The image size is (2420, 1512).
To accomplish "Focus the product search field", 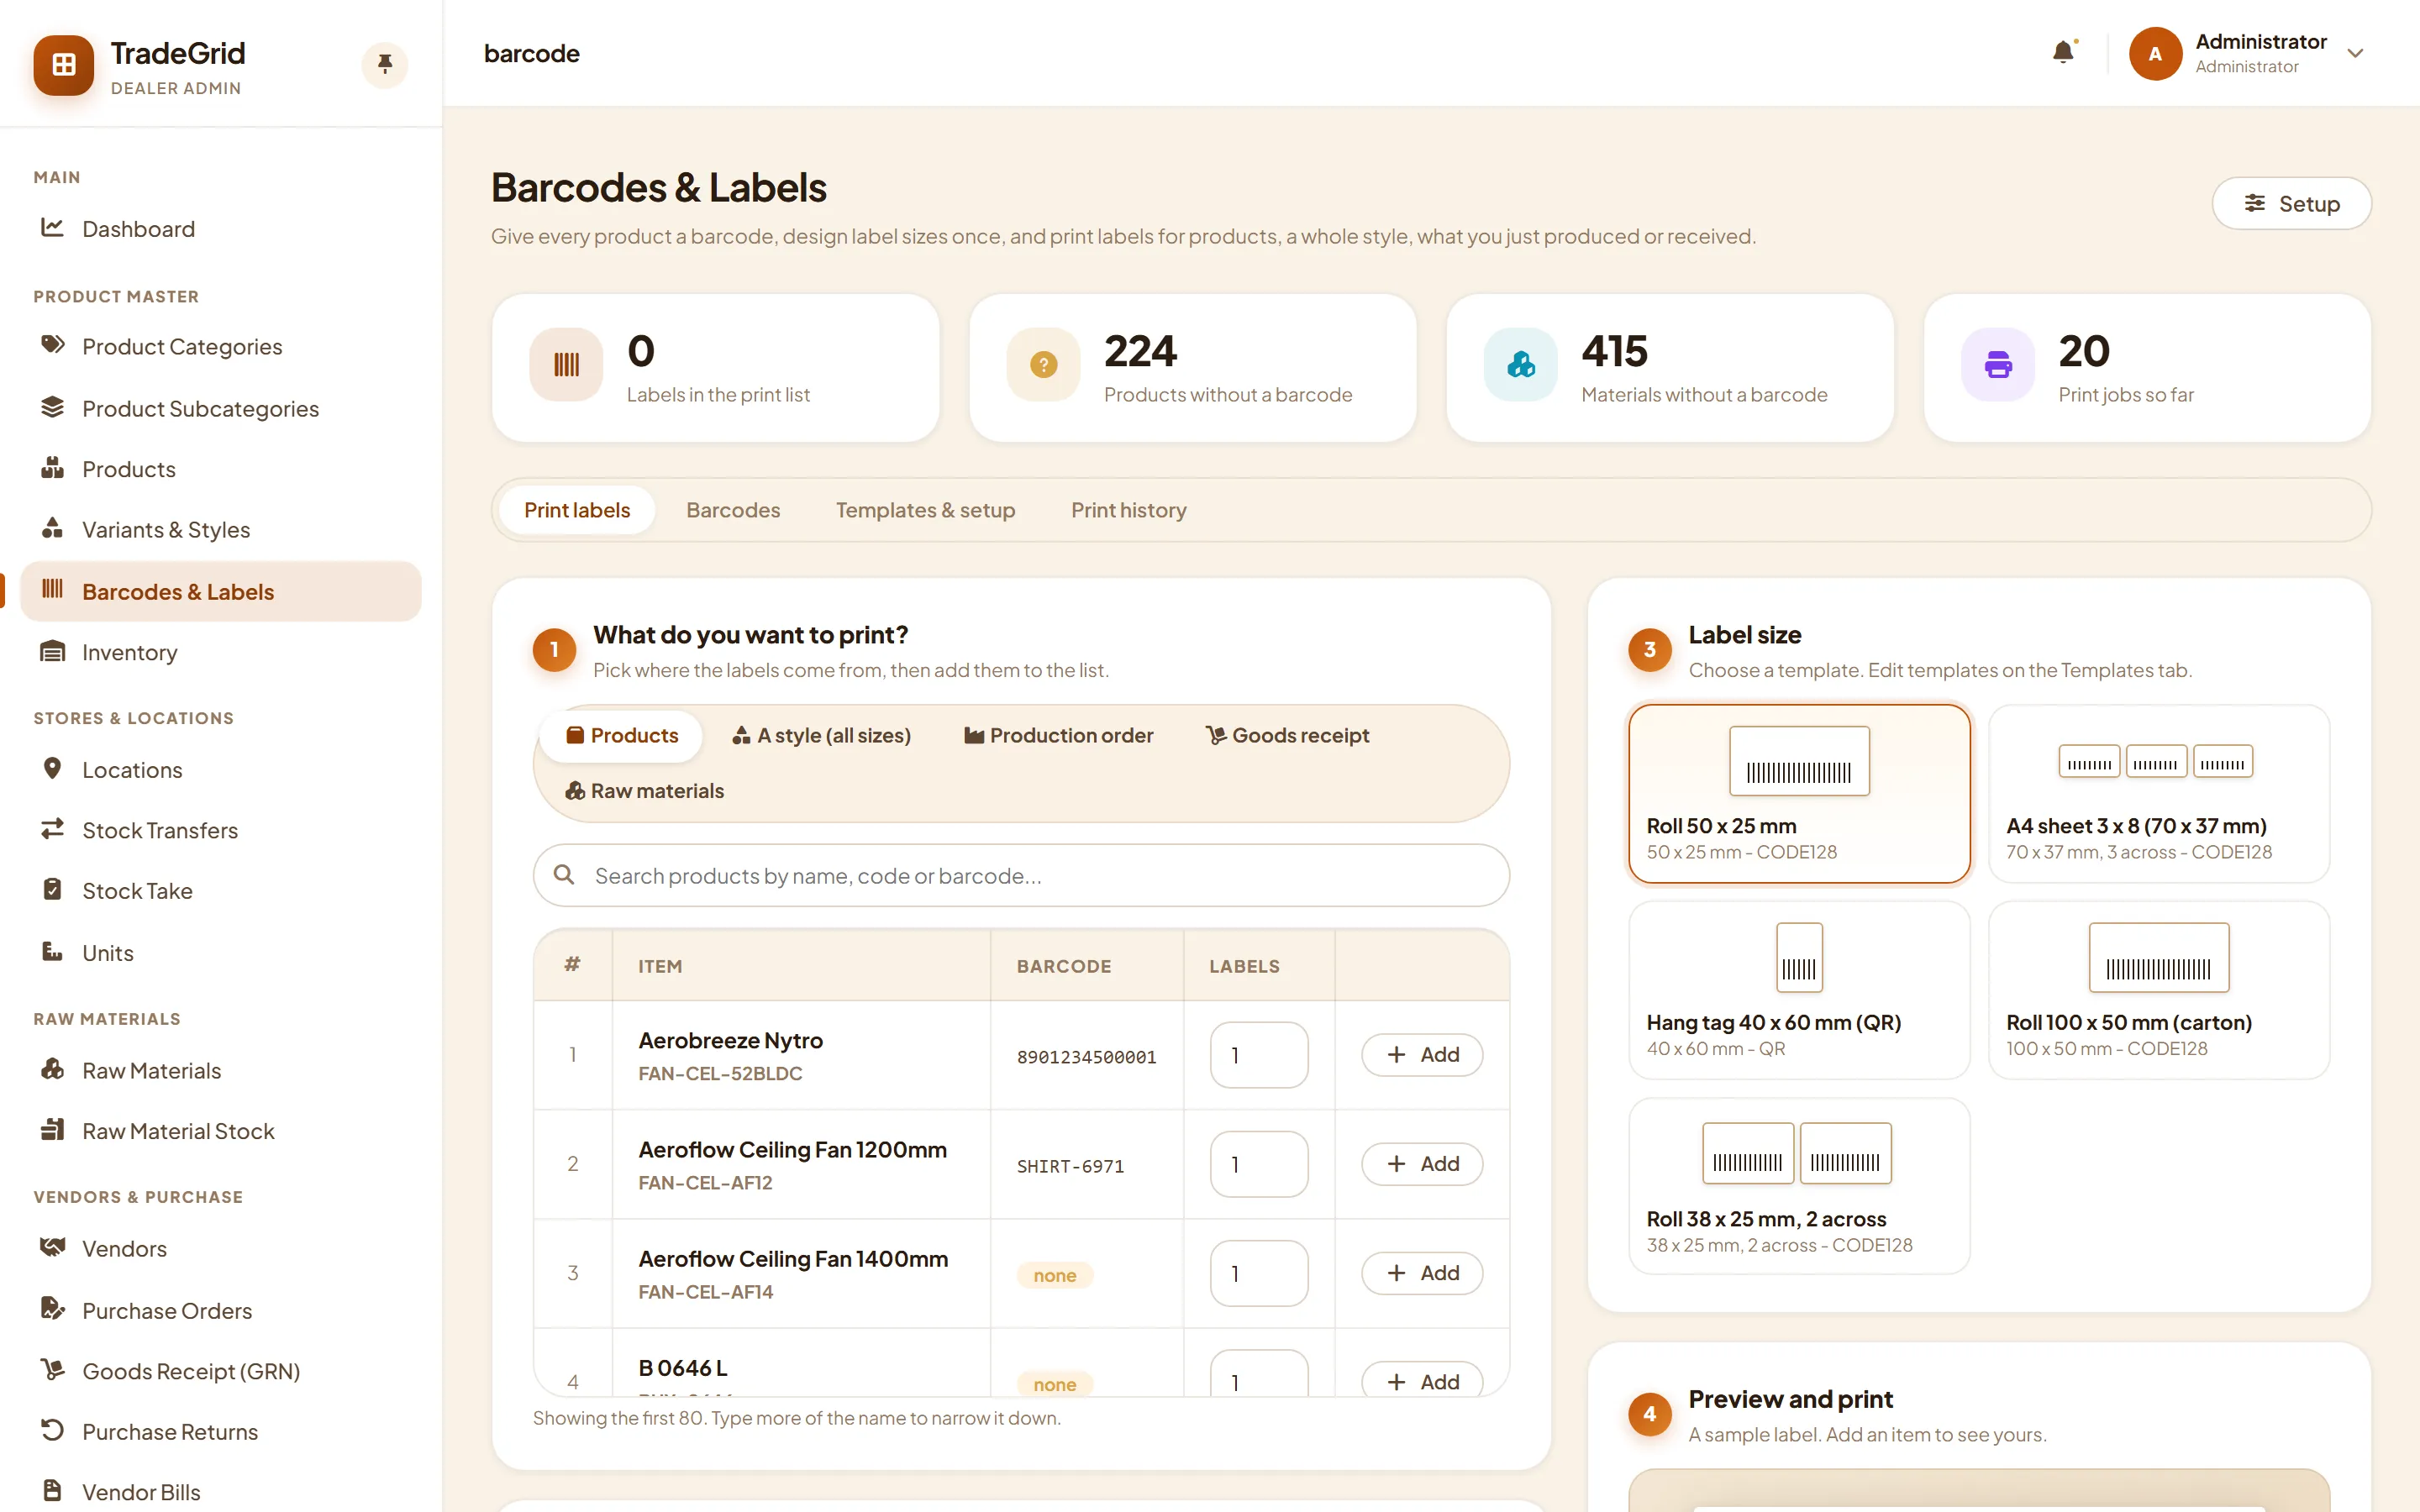I will [1021, 876].
